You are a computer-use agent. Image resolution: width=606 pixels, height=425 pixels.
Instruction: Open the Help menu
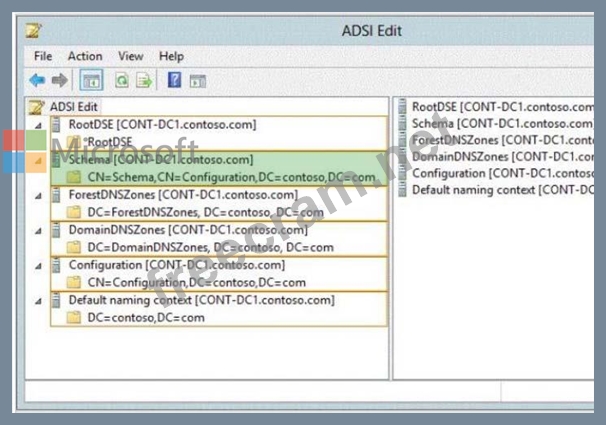tap(171, 56)
